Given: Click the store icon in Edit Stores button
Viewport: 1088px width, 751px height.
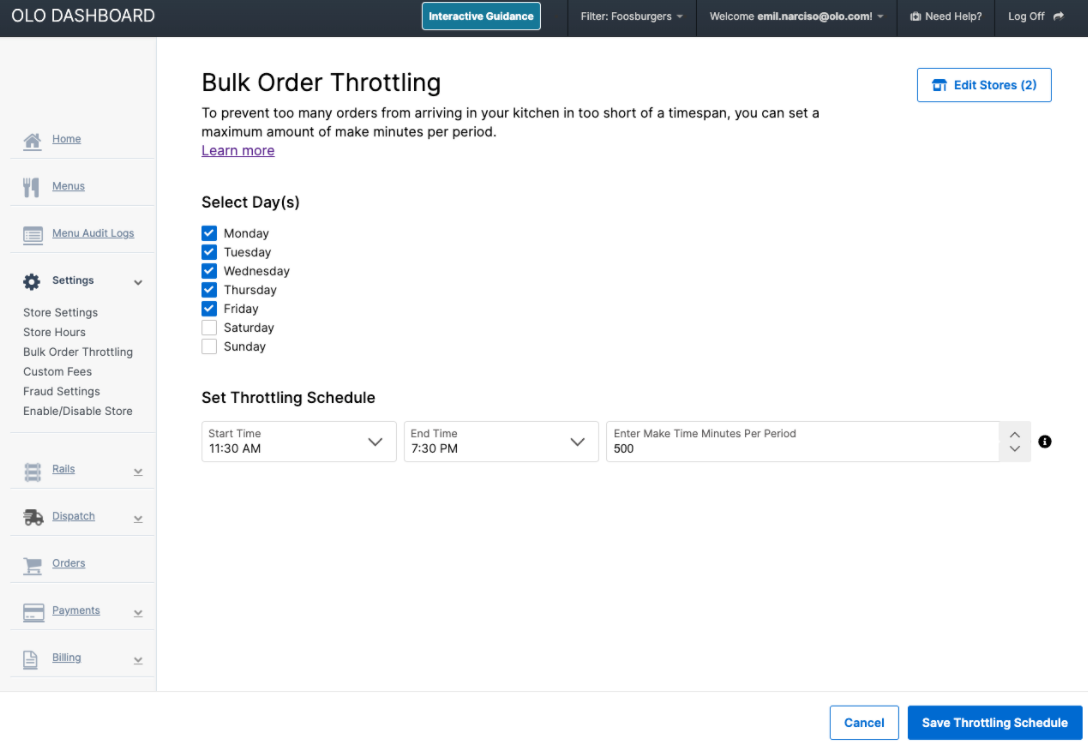Looking at the screenshot, I should (939, 85).
